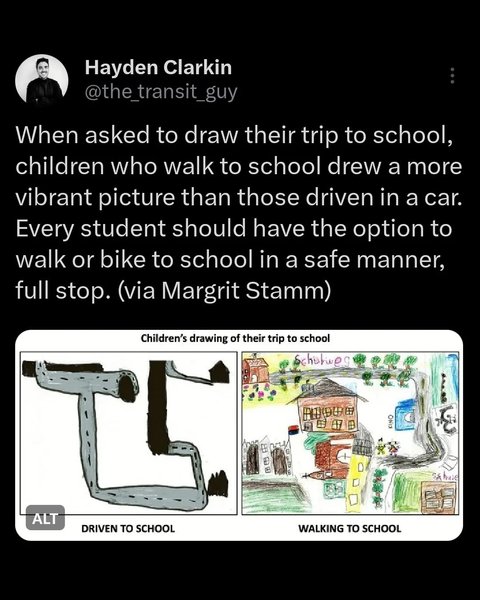
Task: Select the colorful 'Walking to school' drawing
Action: (x=350, y=433)
